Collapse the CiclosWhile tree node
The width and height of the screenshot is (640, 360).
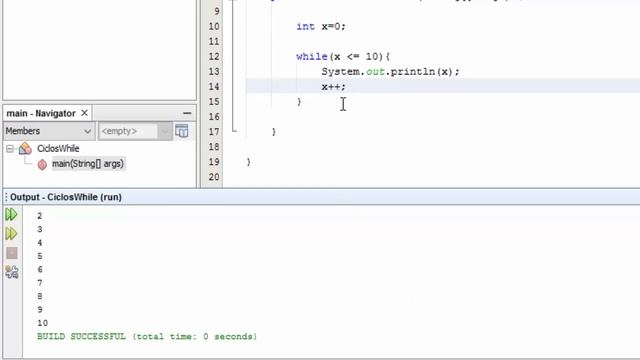pyautogui.click(x=10, y=149)
